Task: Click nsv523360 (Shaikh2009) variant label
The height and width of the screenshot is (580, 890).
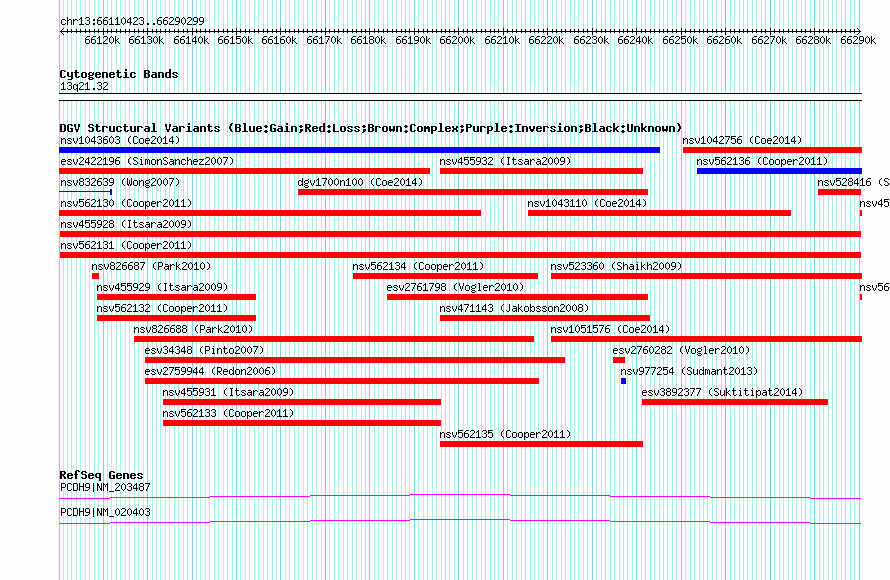Action: coord(616,266)
